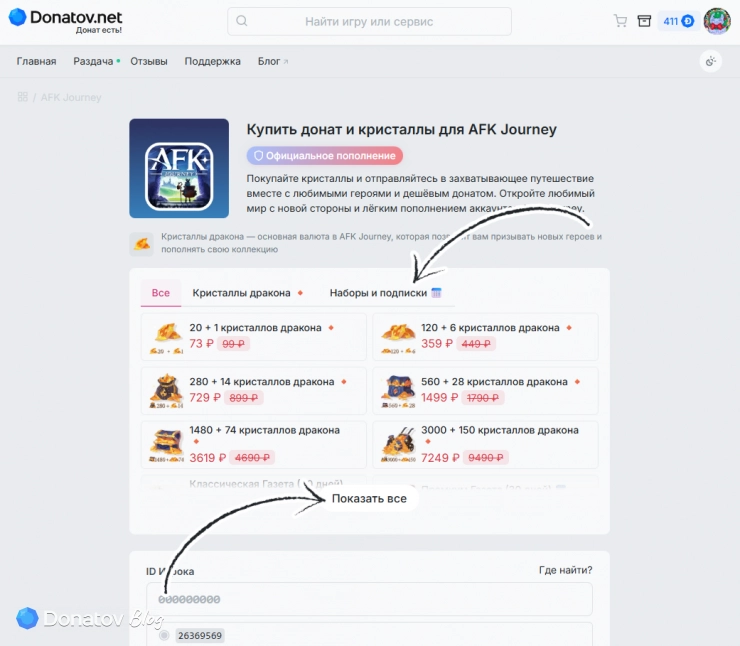Open Отзывы page
Screen dimensions: 740x646
click(x=149, y=61)
